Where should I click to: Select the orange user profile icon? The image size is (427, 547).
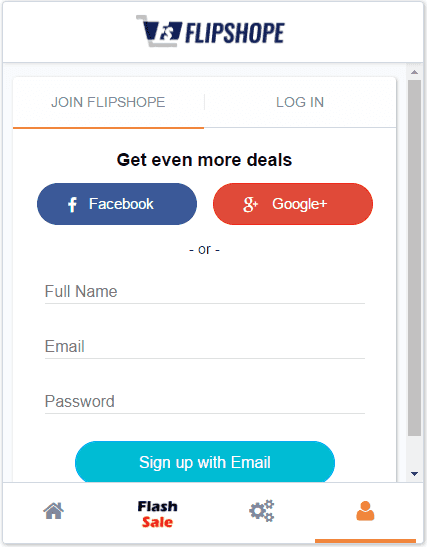365,511
